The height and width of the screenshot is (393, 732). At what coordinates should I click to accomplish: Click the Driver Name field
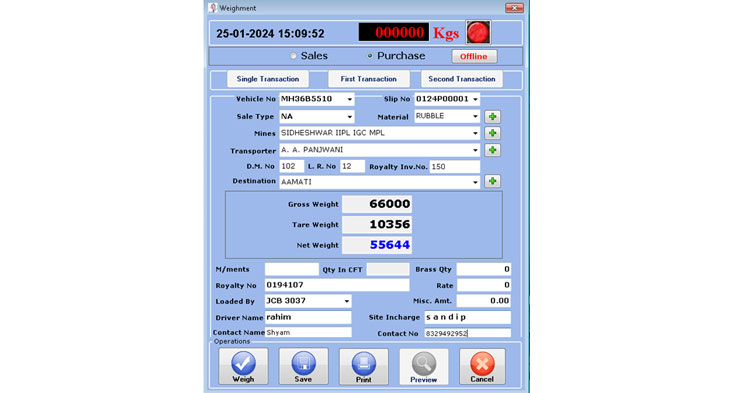click(x=308, y=317)
